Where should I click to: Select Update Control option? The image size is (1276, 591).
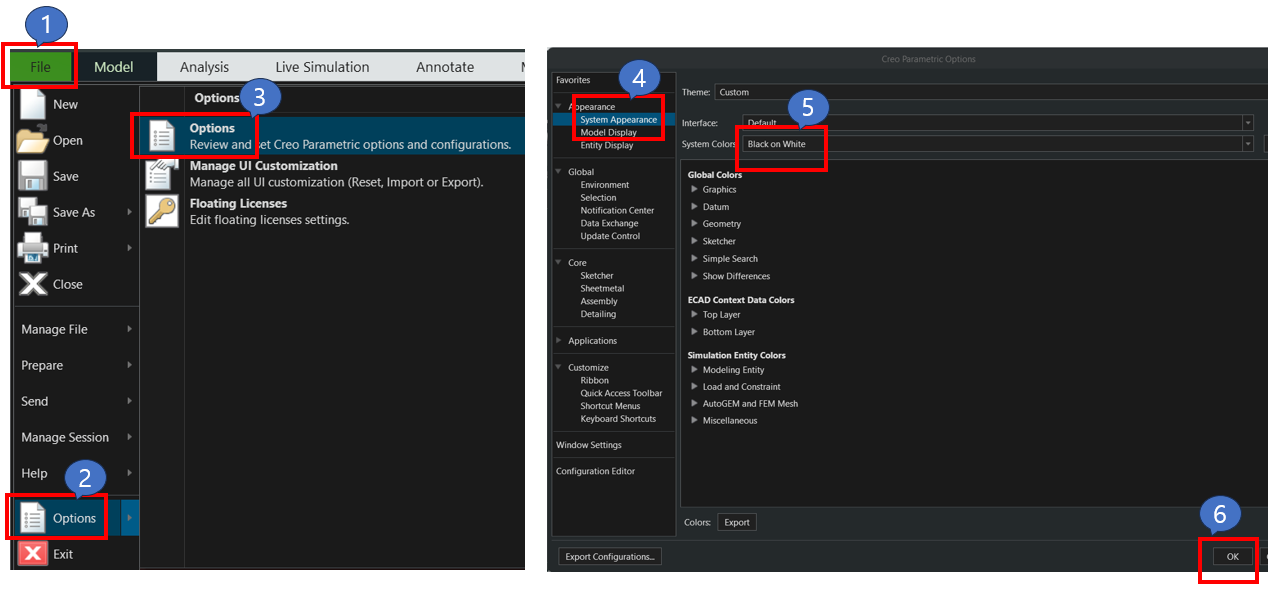click(610, 236)
